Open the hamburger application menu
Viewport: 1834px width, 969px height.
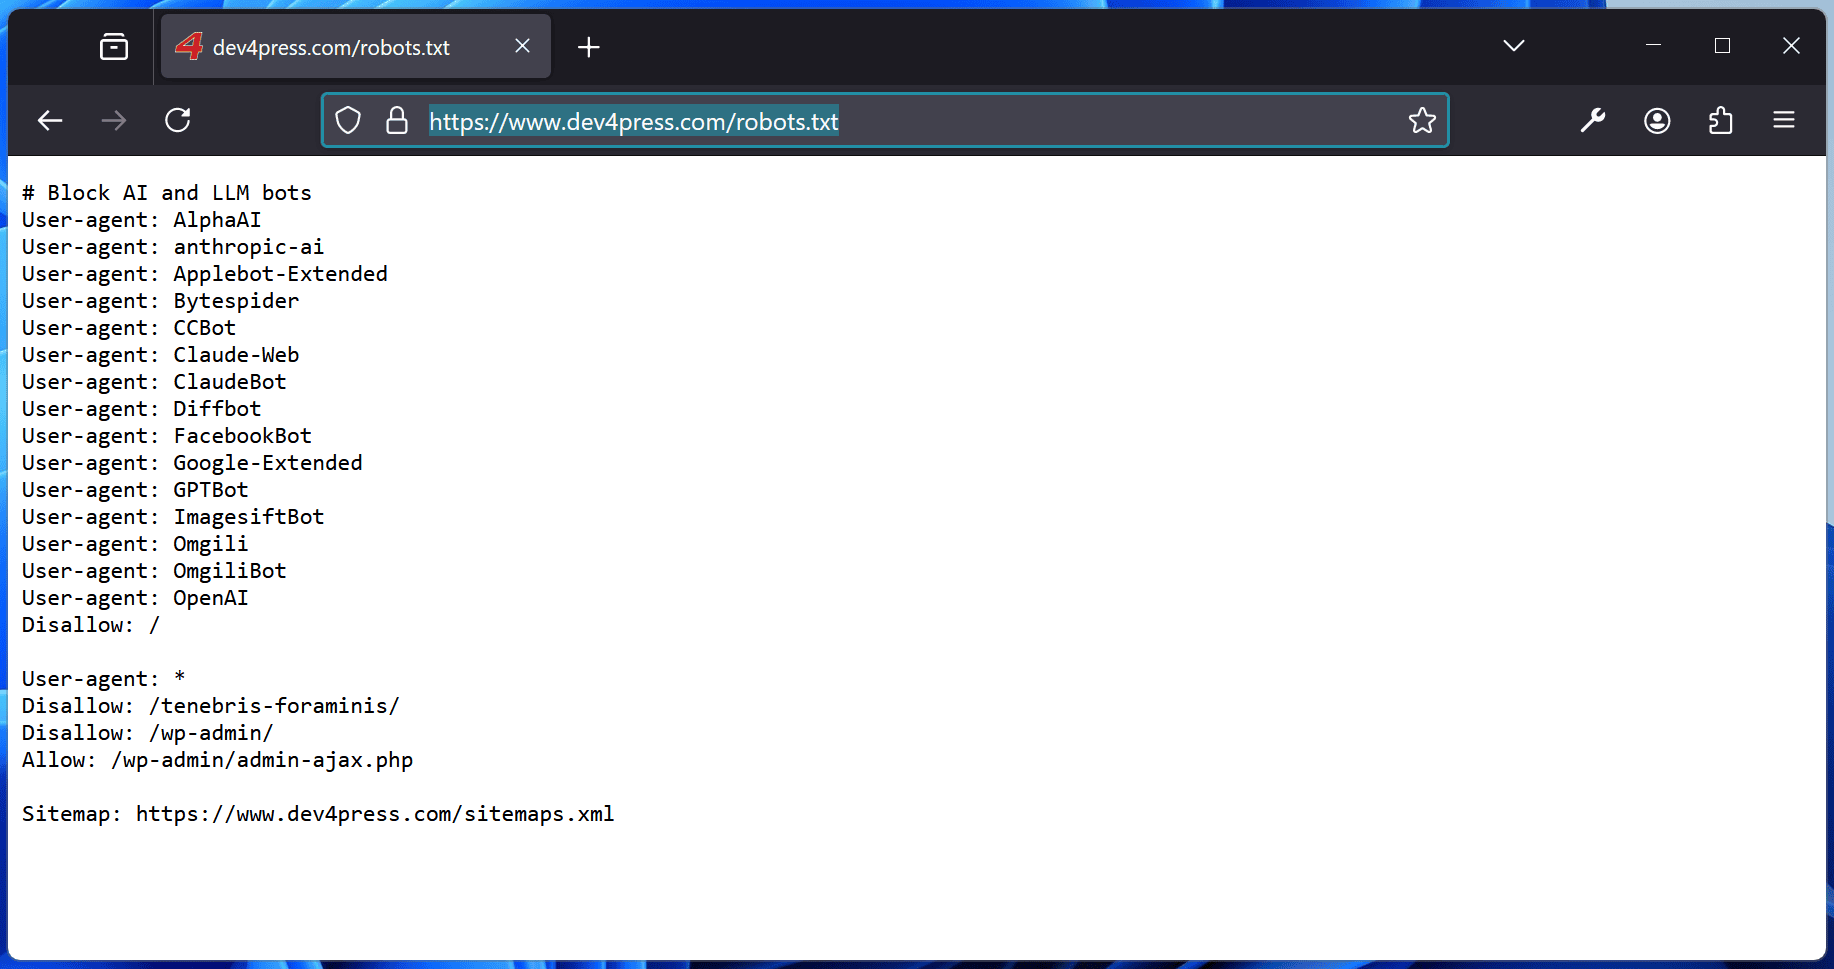coord(1784,121)
